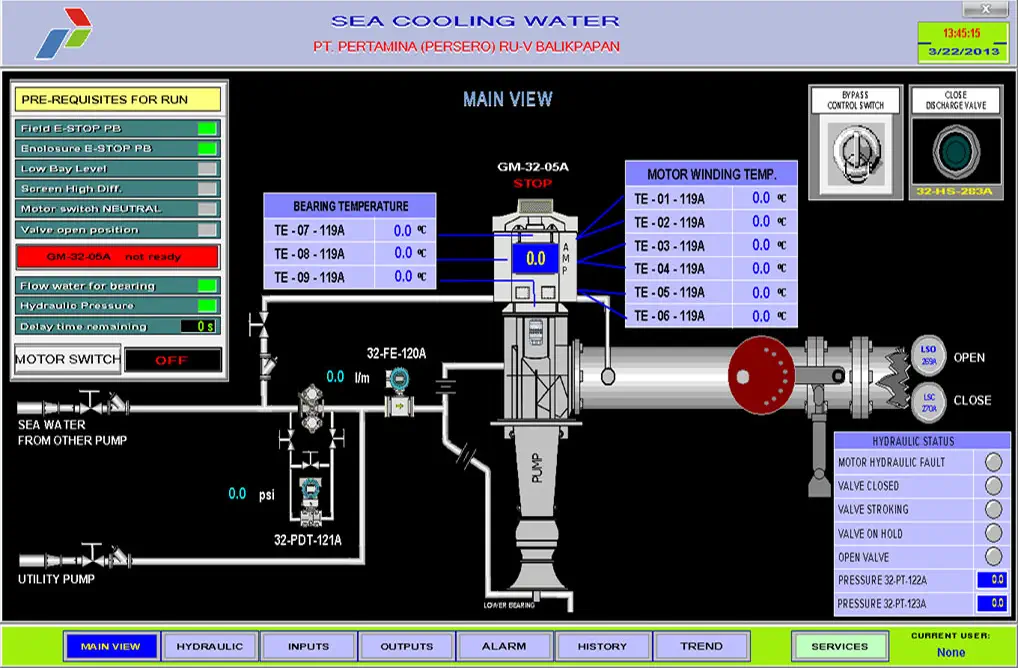Select the LSC 270A close limit switch
The width and height of the screenshot is (1018, 668).
[x=927, y=400]
